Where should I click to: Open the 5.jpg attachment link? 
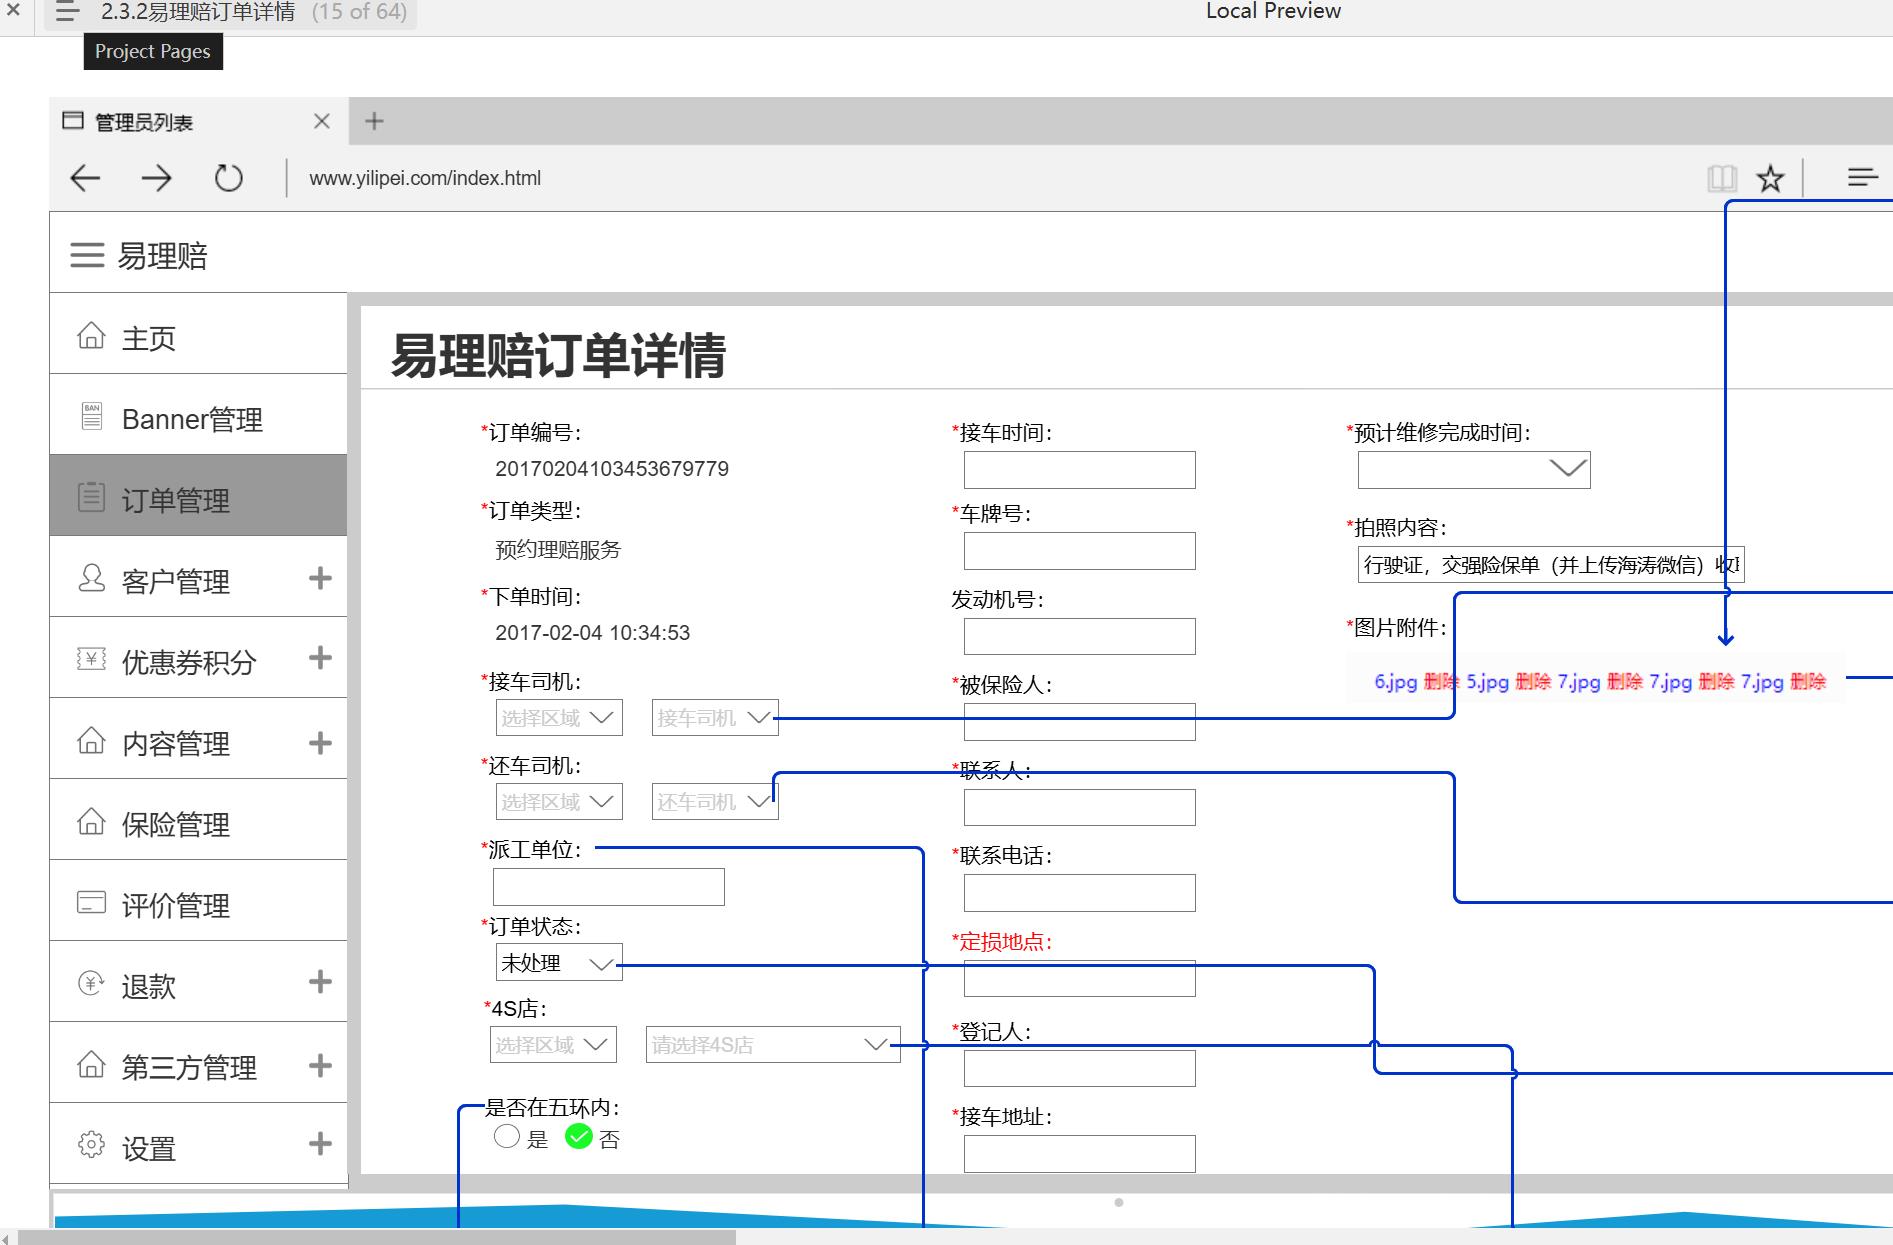point(1487,682)
